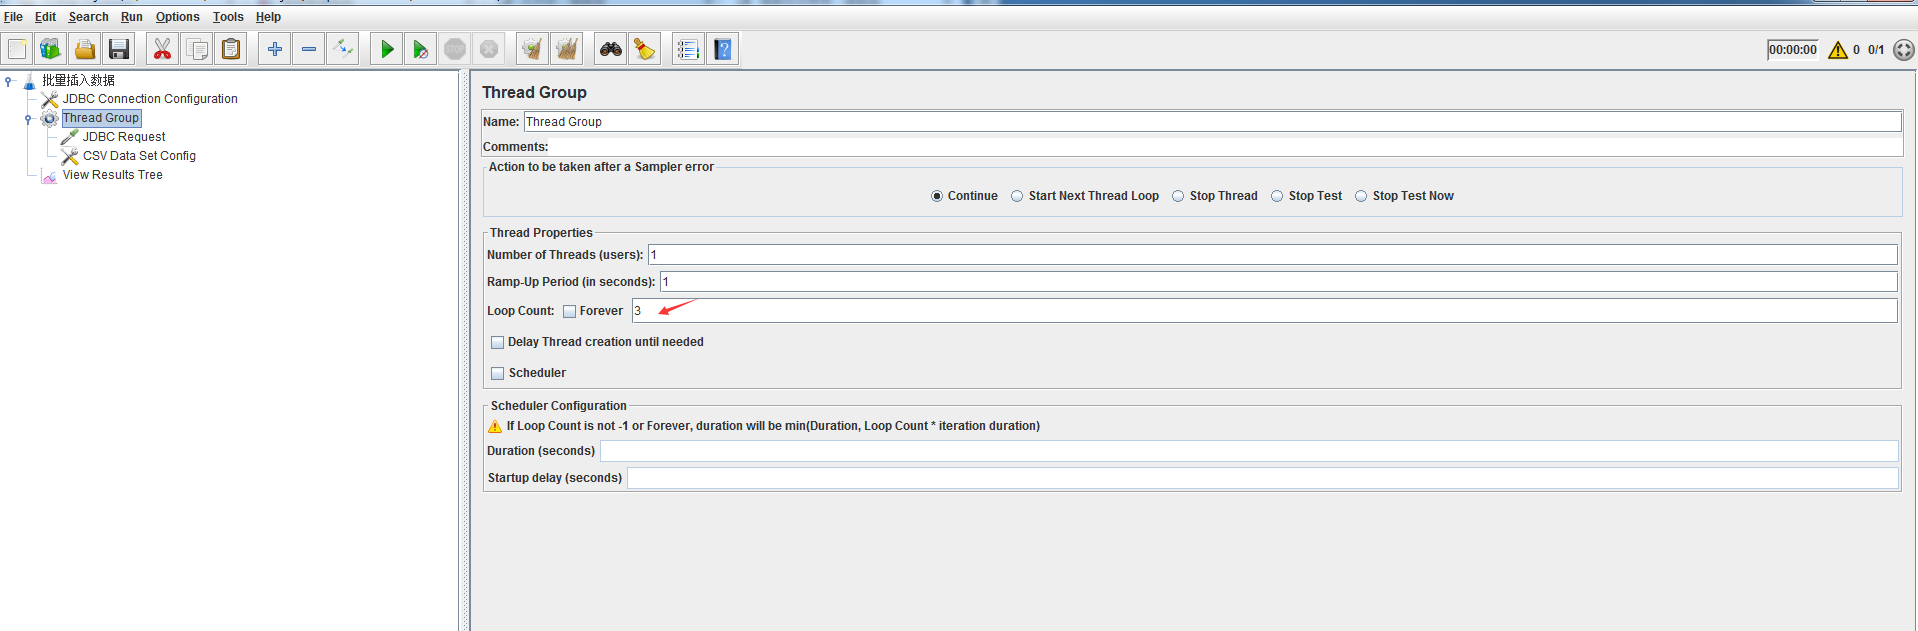Start test with no pauses icon
This screenshot has height=631, width=1918.
click(x=421, y=49)
